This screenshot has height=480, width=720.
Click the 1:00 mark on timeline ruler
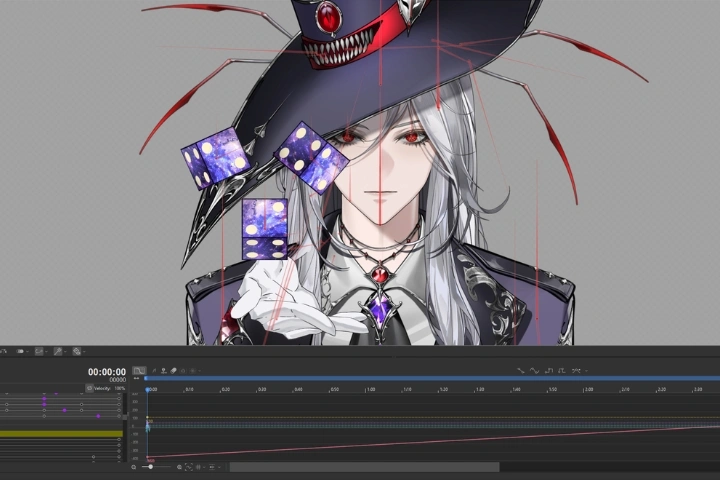point(370,390)
